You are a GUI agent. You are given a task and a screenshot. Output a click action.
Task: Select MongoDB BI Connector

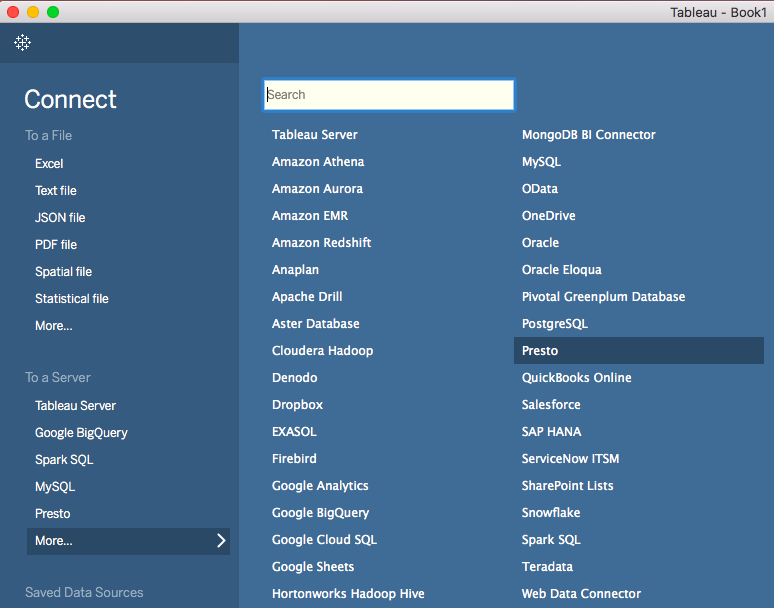pyautogui.click(x=589, y=135)
